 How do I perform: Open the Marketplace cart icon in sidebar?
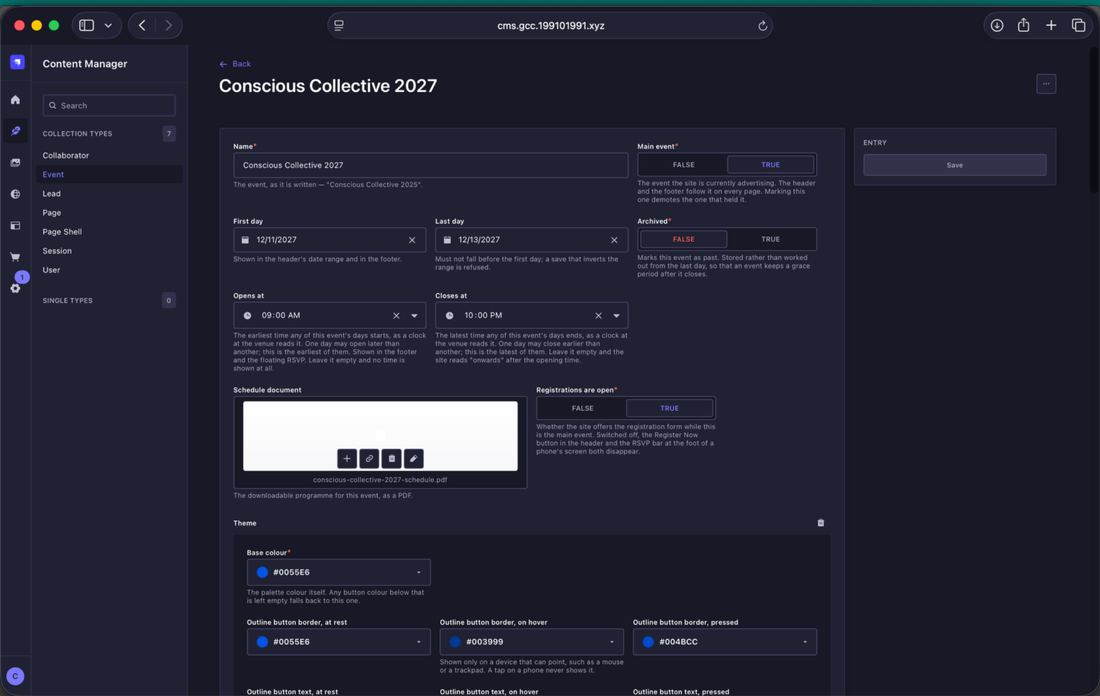coord(15,257)
